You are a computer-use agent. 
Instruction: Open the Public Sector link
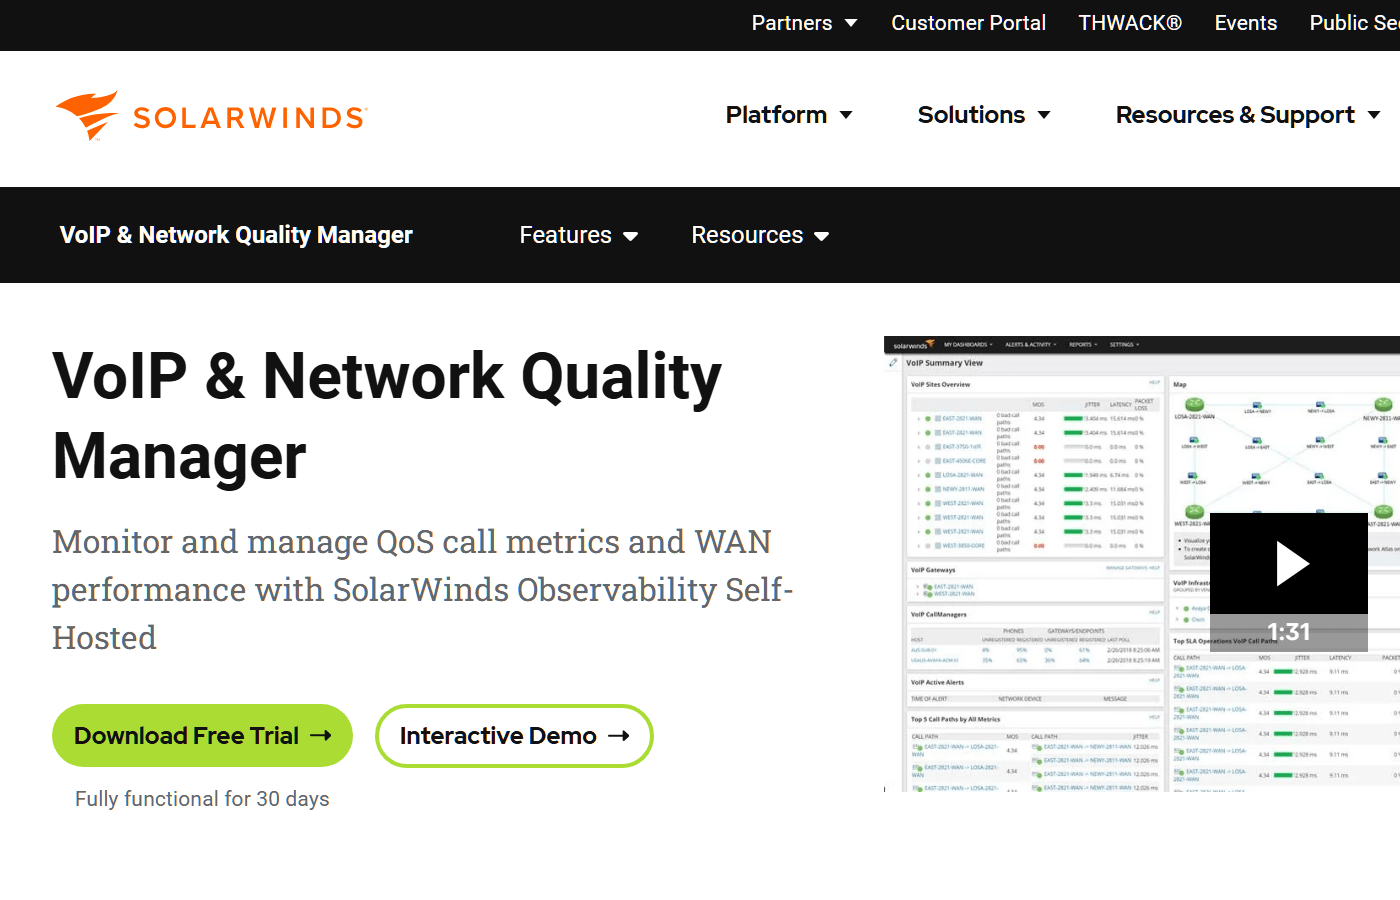click(x=1354, y=23)
